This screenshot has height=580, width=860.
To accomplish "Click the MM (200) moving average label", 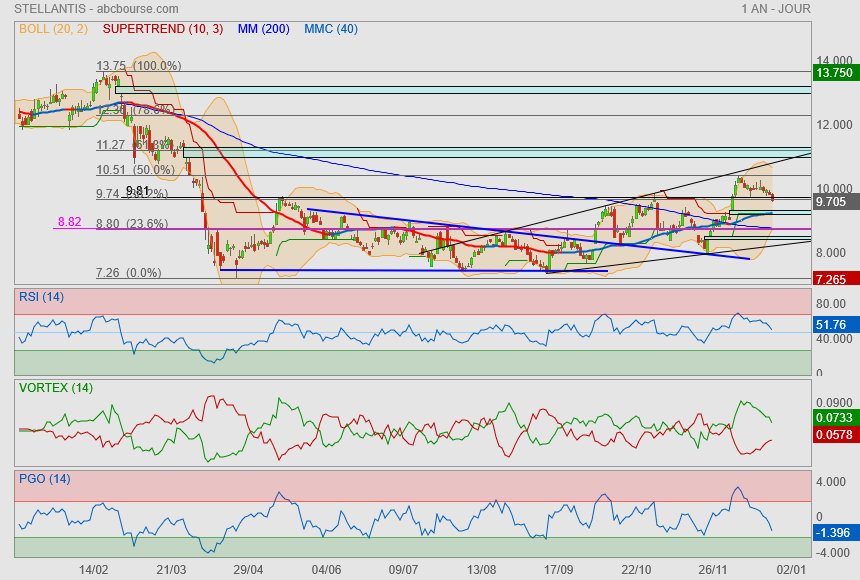I will [263, 29].
